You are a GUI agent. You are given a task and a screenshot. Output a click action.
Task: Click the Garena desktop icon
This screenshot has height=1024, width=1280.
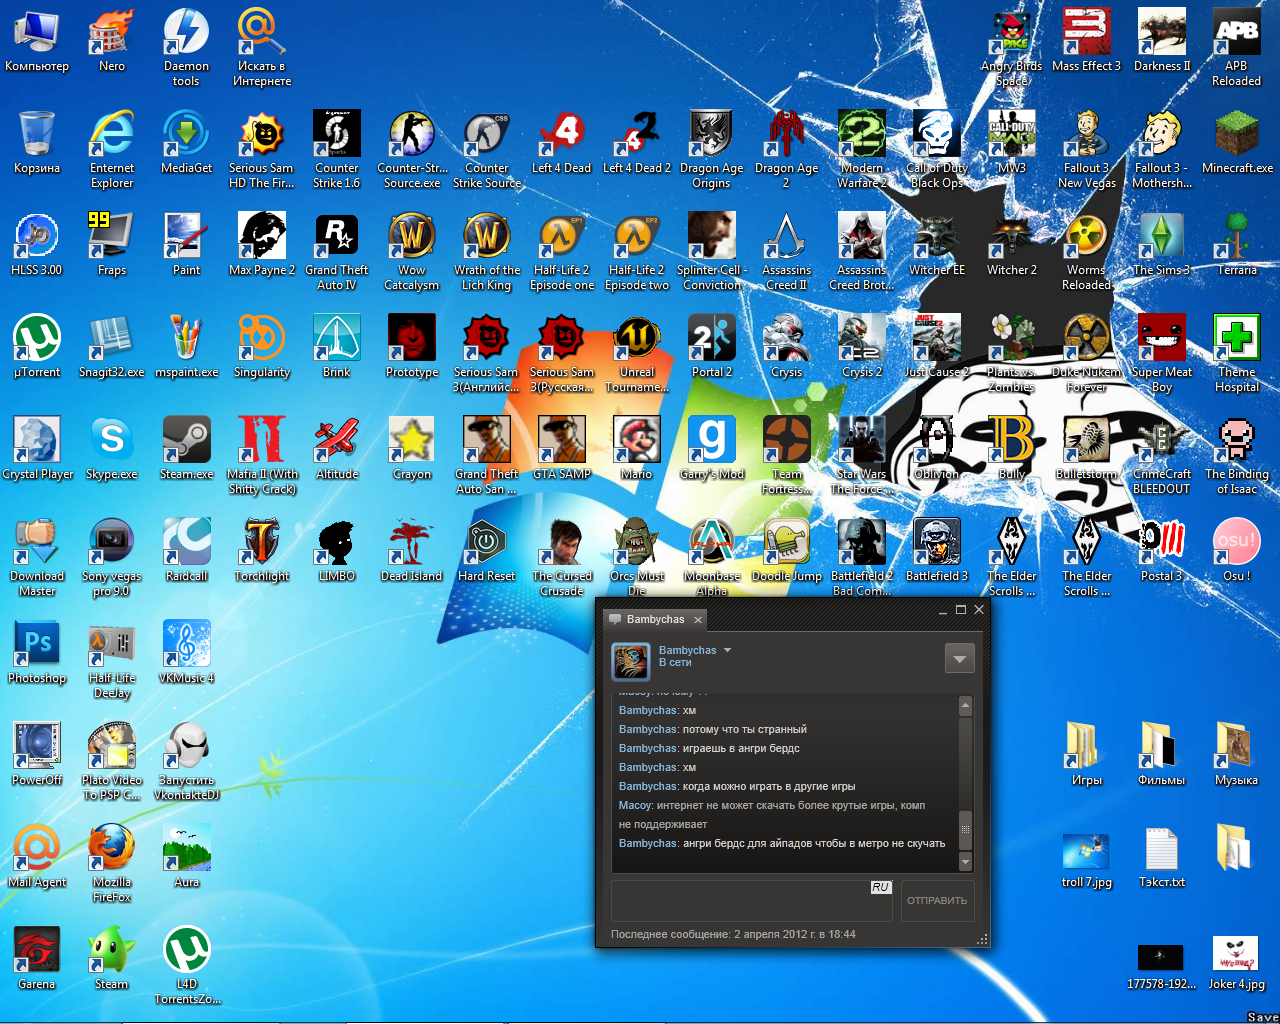37,958
